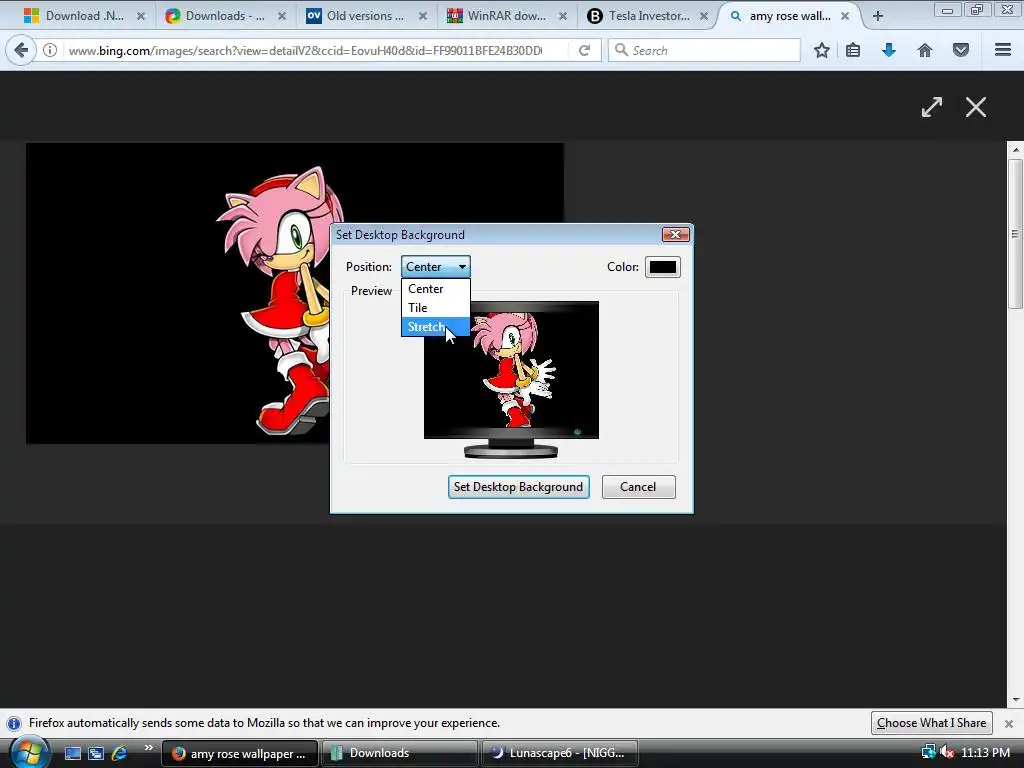
Task: Click the network tray icon
Action: 928,753
